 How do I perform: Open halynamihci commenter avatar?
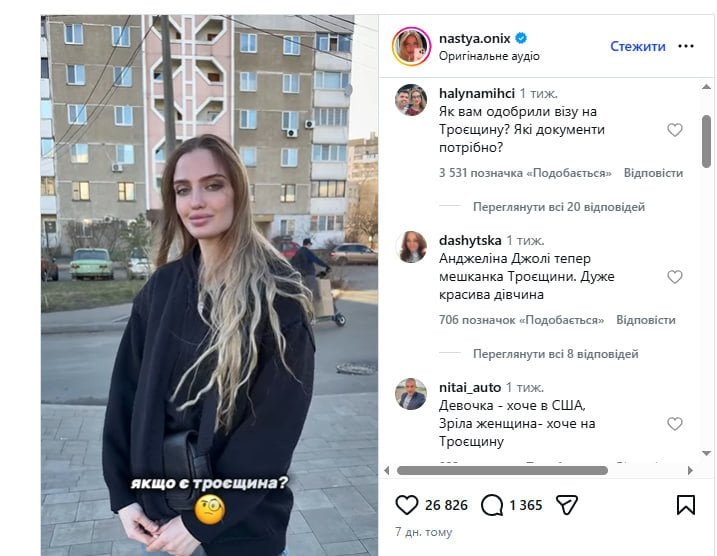click(x=411, y=100)
